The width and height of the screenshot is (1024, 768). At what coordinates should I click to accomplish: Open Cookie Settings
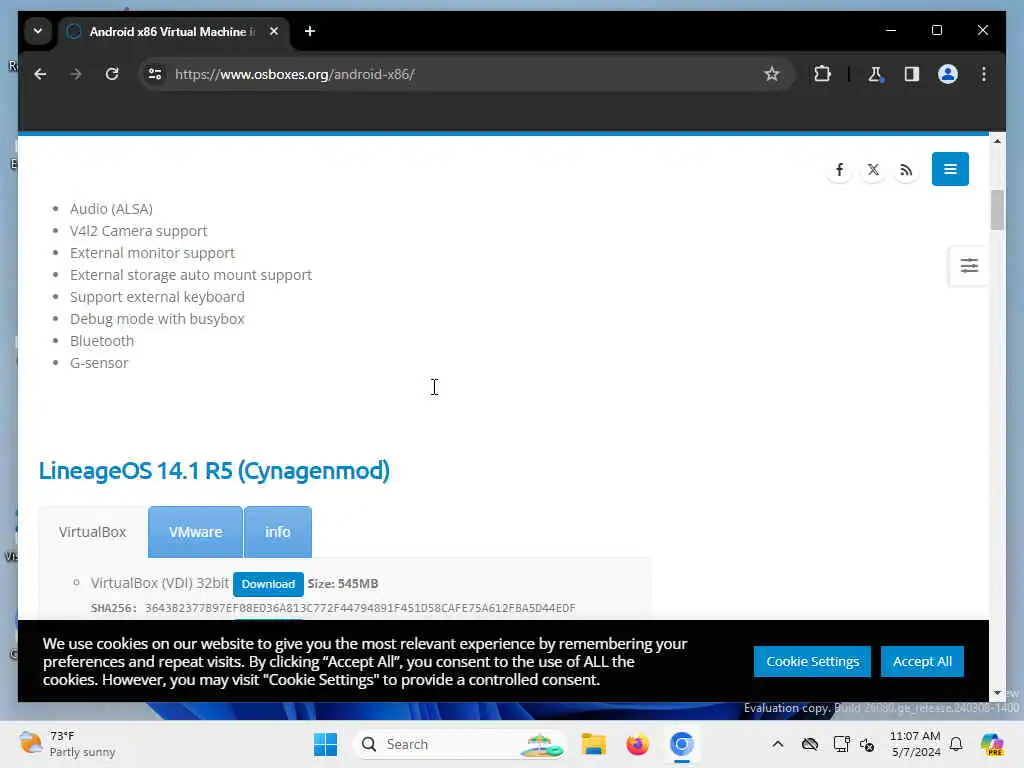coord(812,662)
